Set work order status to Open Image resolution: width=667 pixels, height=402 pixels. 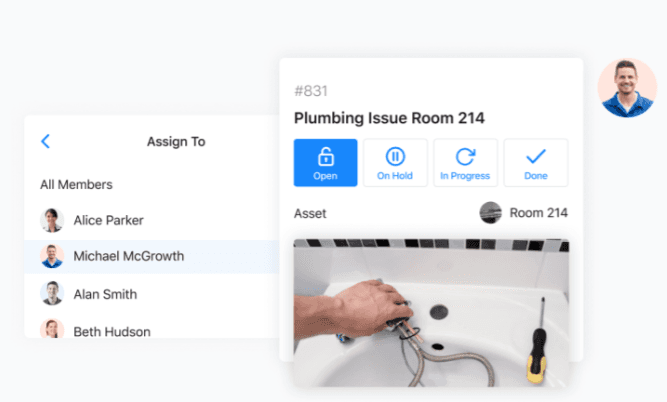tap(325, 163)
